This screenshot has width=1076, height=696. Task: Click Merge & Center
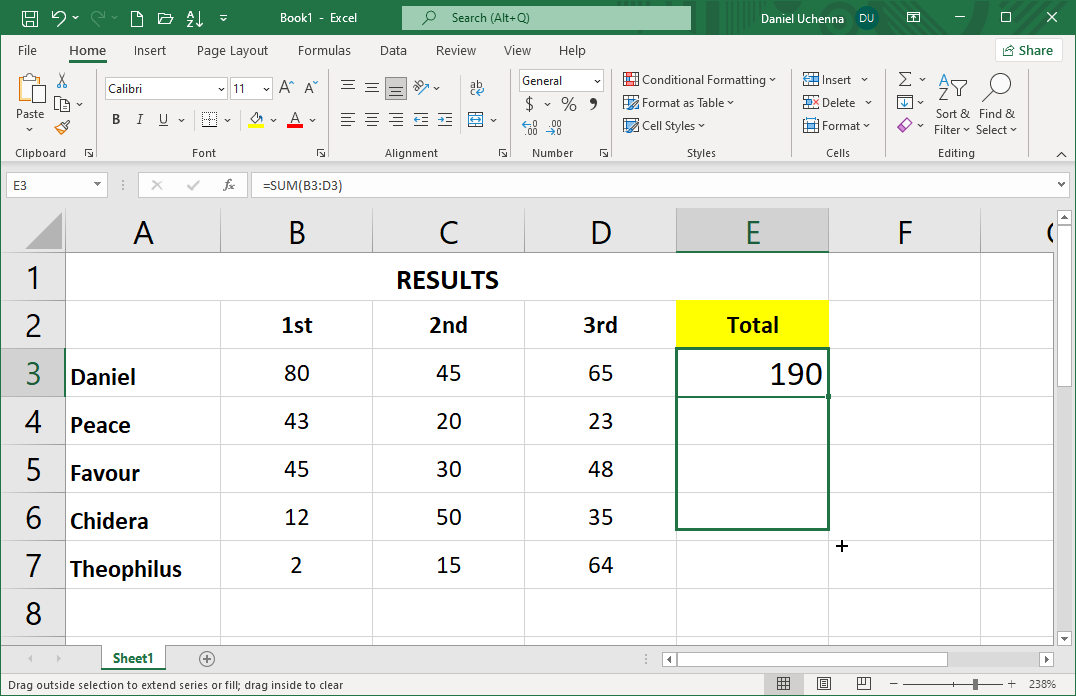477,119
